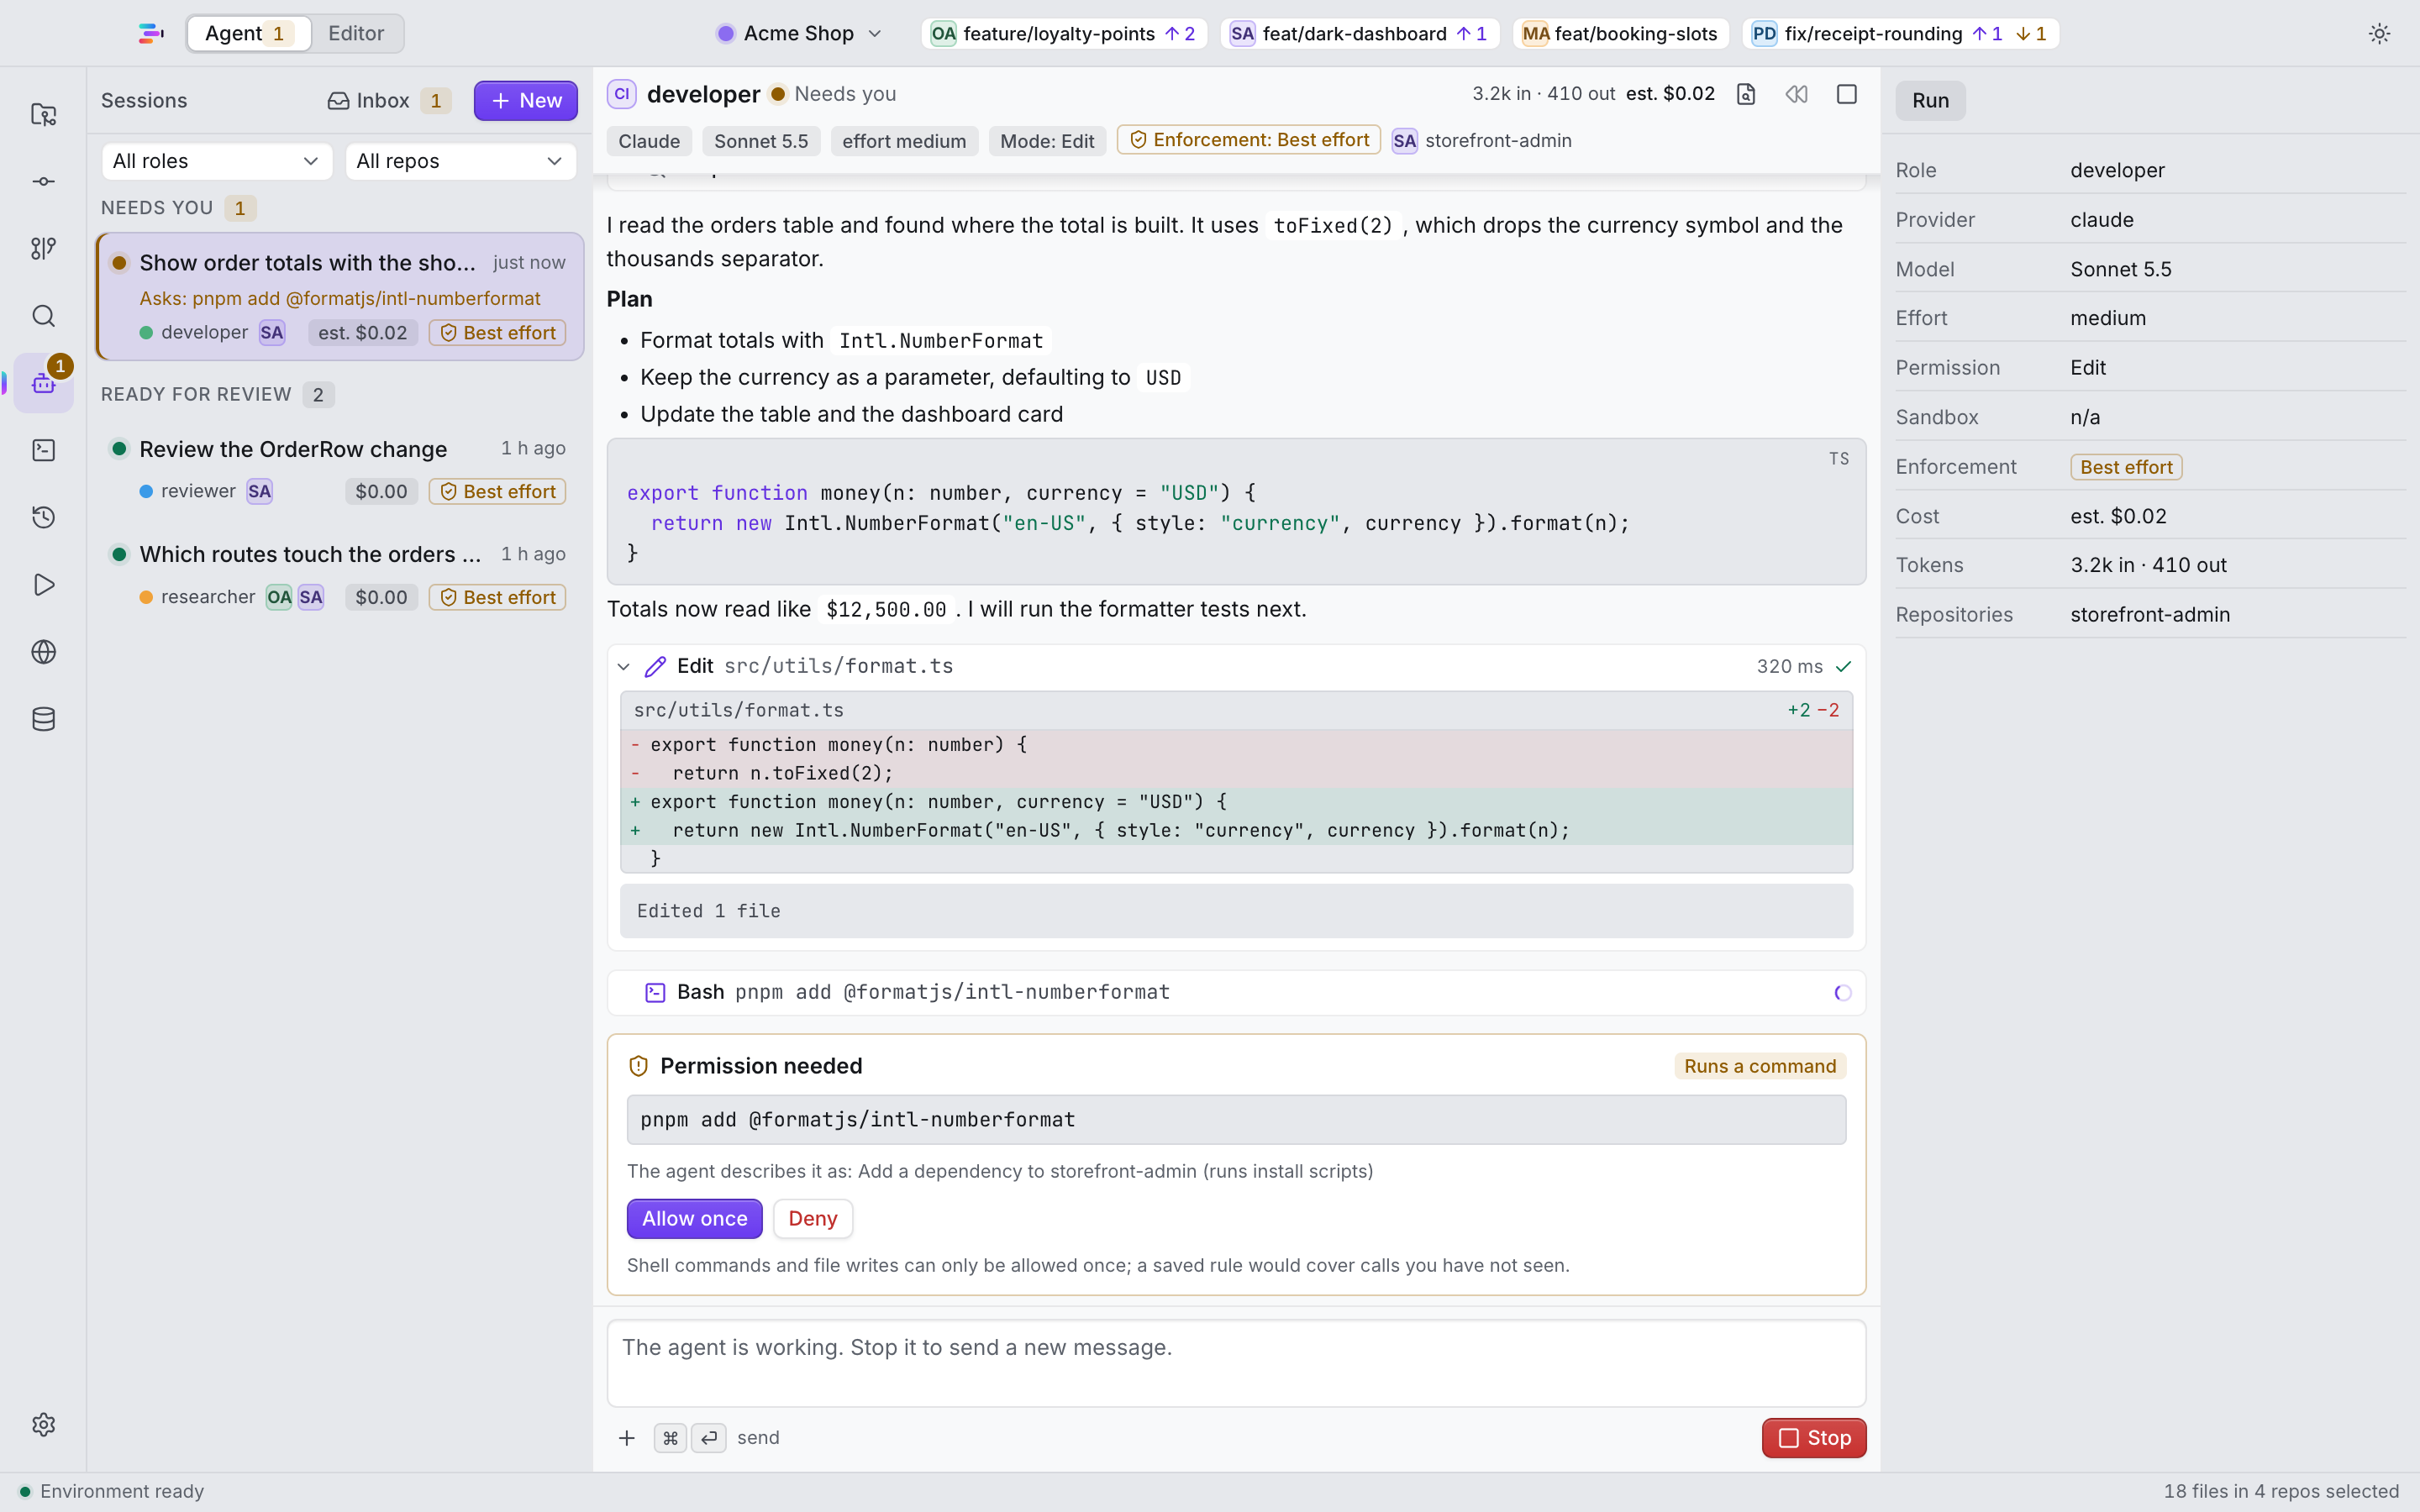This screenshot has width=2420, height=1512.
Task: Open the All repos filter dropdown
Action: [460, 161]
